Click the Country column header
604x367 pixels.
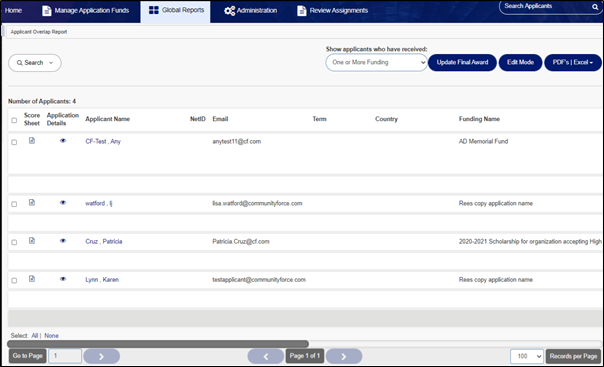coord(386,119)
